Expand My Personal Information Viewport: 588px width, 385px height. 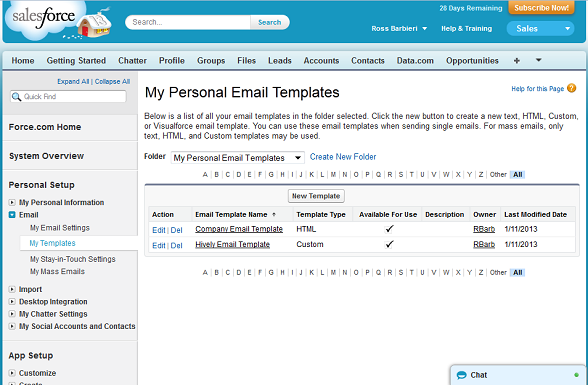tap(12, 202)
